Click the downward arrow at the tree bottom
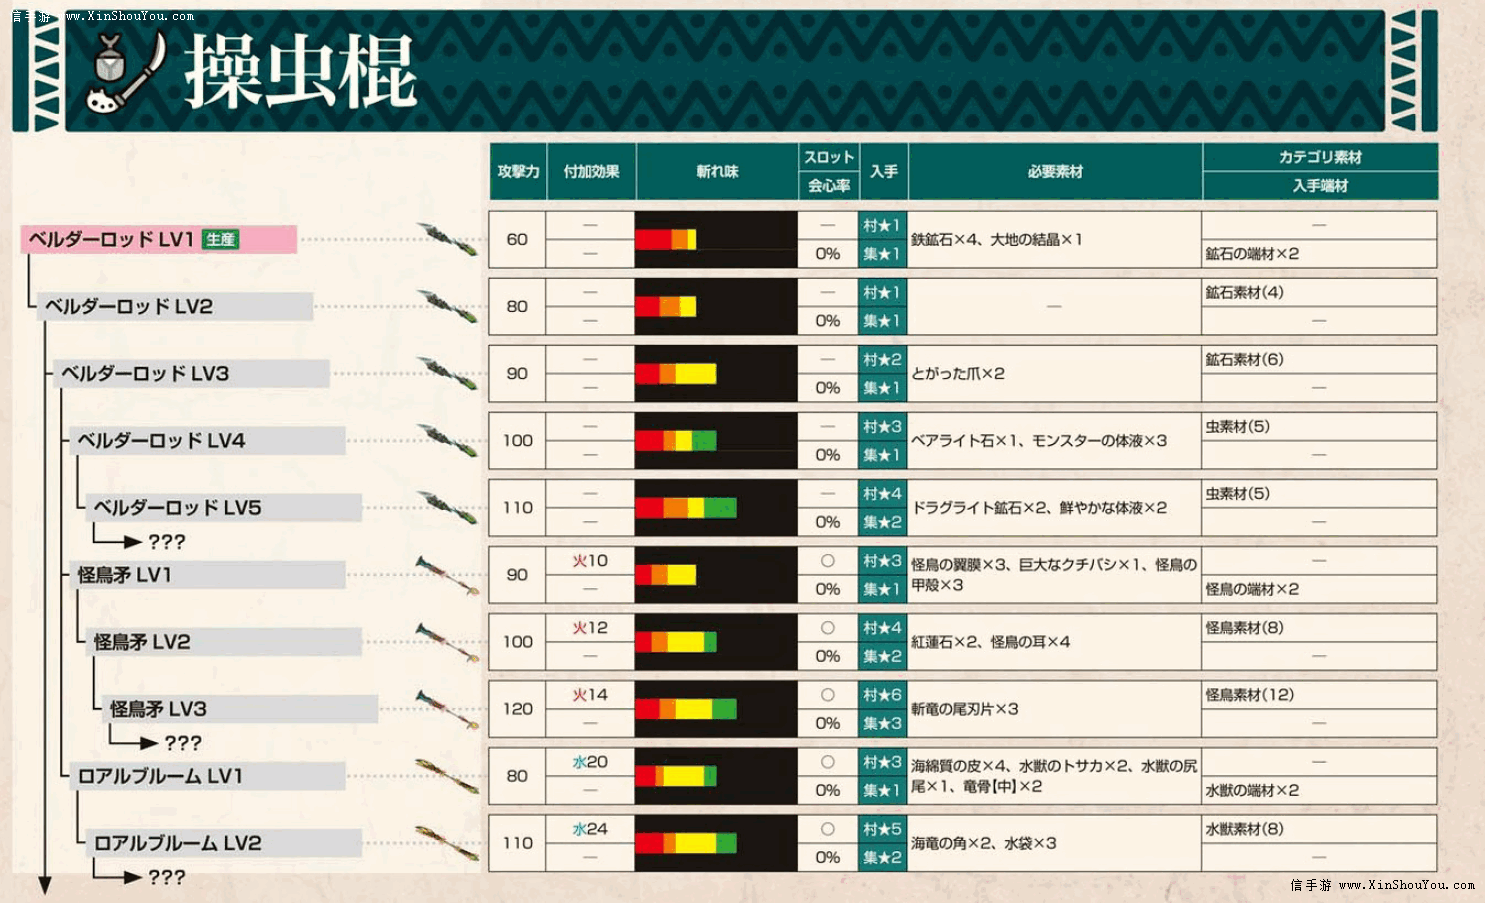 tap(44, 885)
